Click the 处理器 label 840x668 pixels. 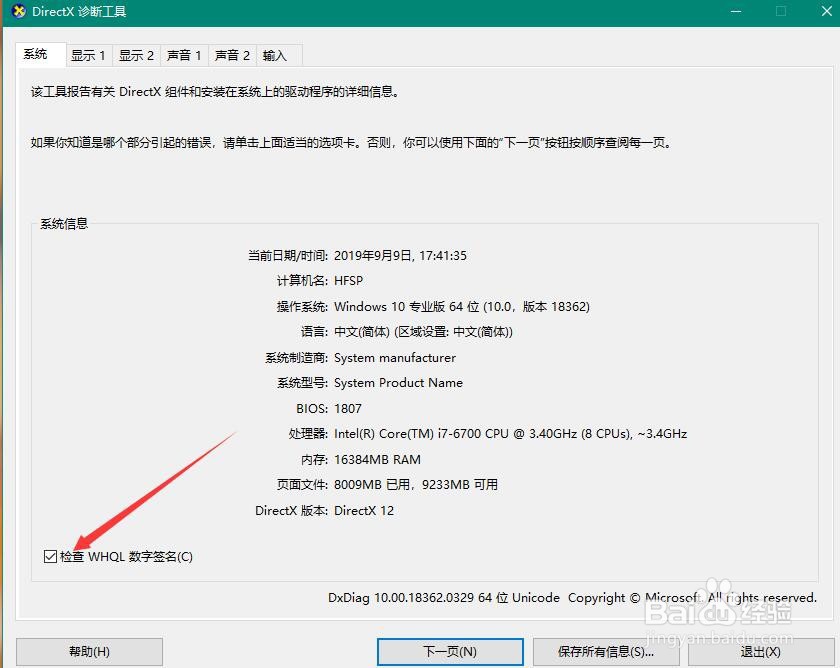308,434
